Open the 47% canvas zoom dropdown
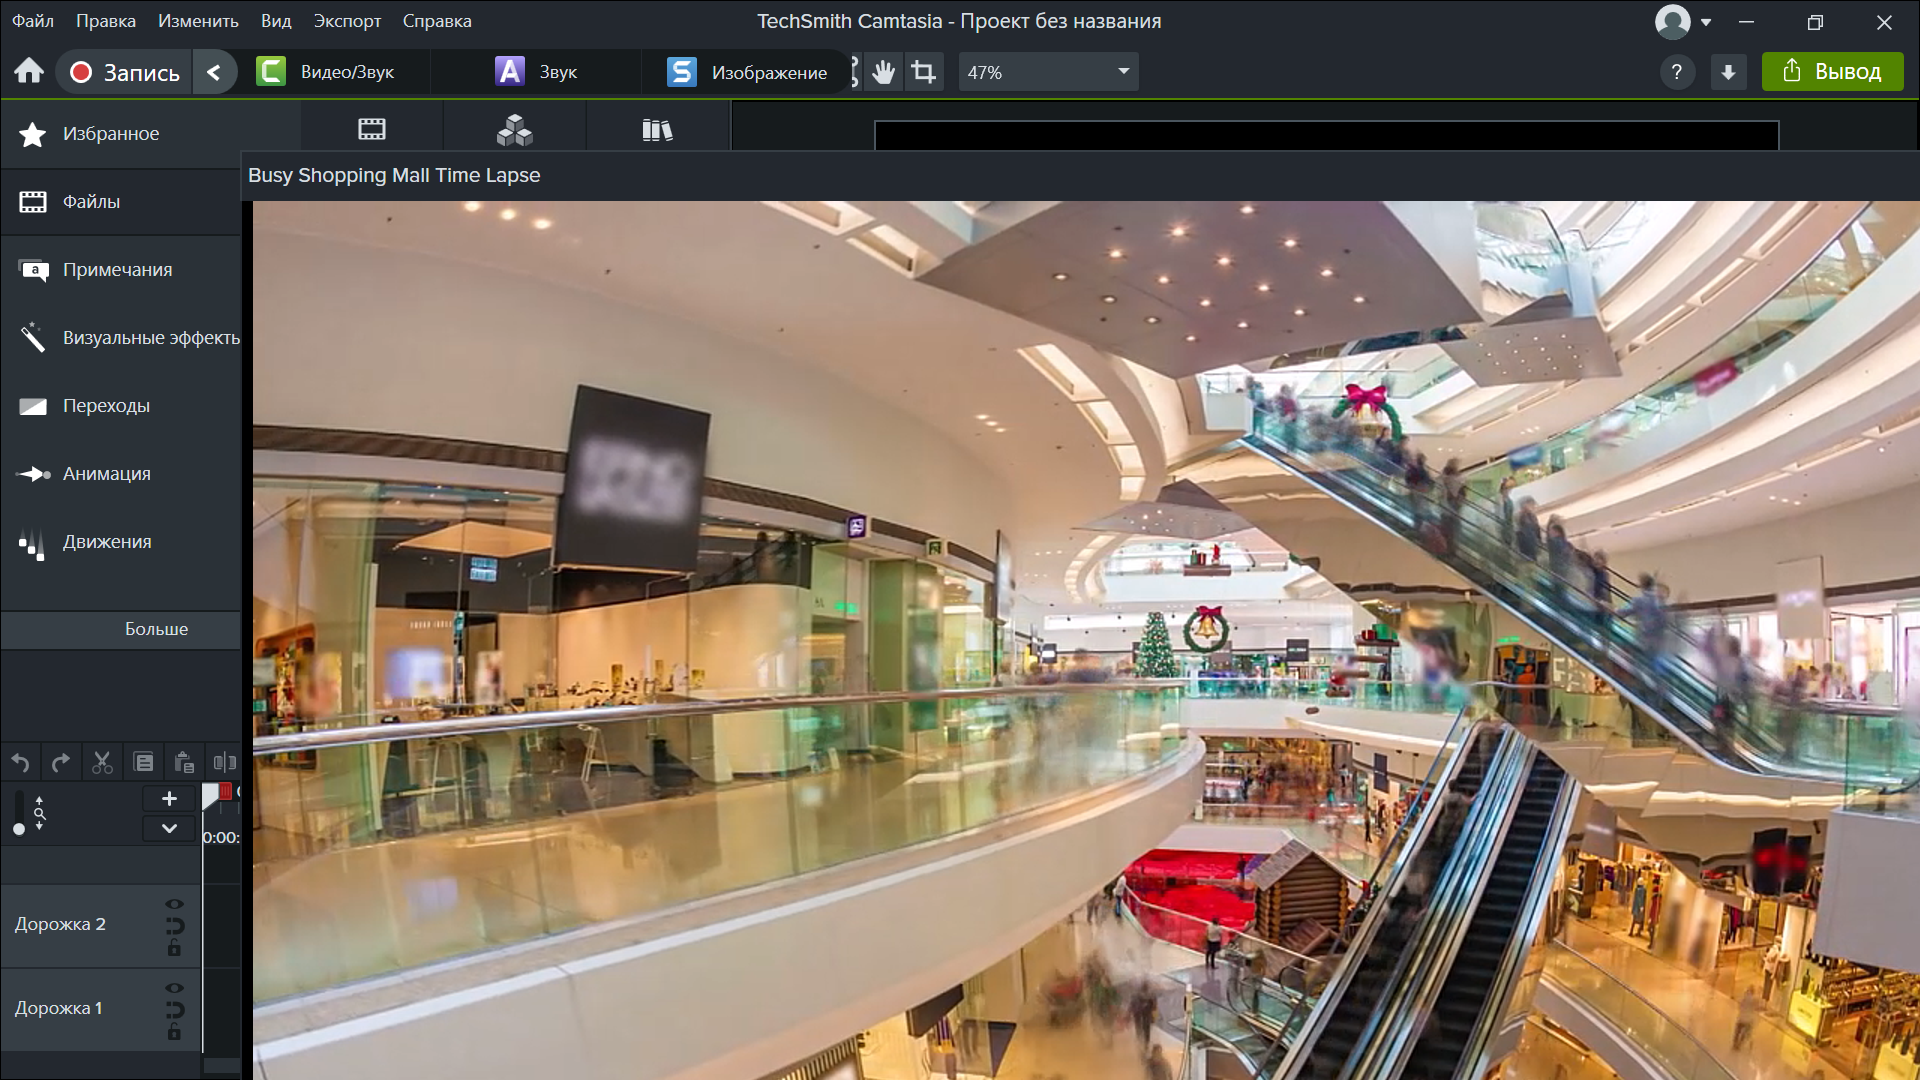Viewport: 1920px width, 1080px height. click(1048, 72)
